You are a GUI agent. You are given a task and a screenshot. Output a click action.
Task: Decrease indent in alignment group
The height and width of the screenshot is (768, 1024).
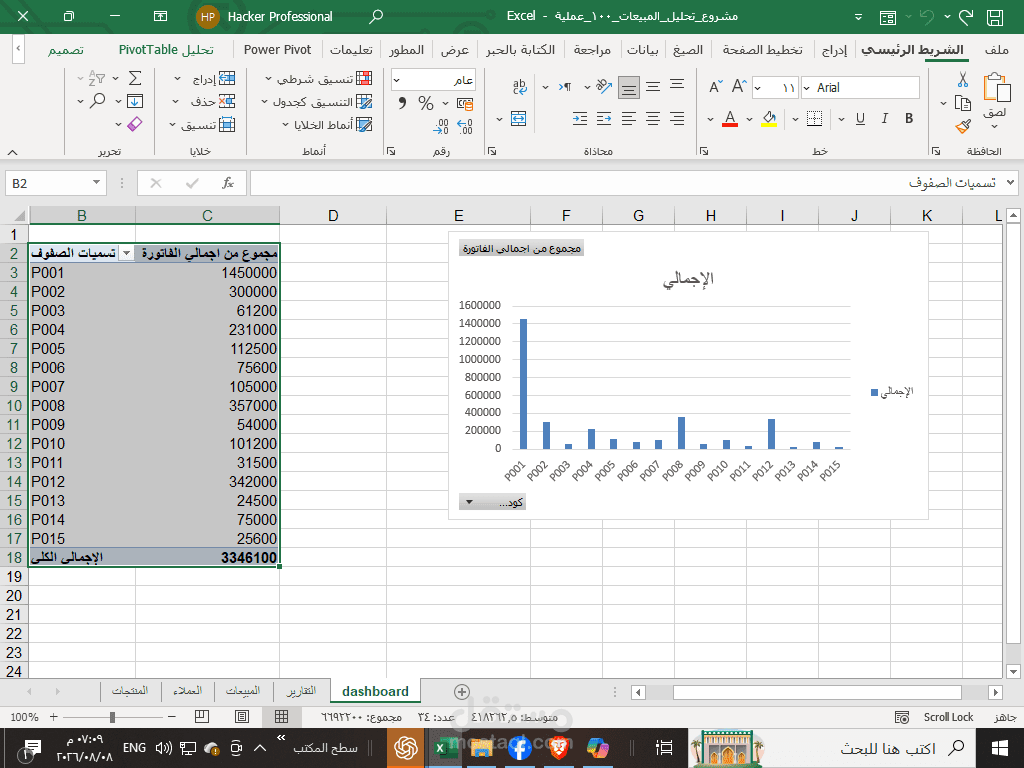coord(604,118)
